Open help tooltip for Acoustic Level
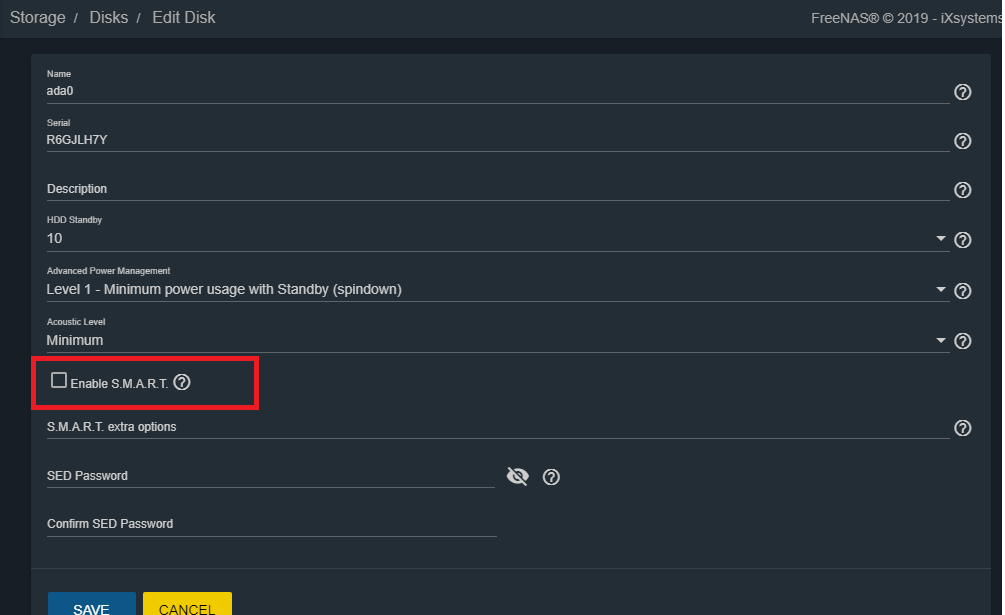 [x=962, y=341]
